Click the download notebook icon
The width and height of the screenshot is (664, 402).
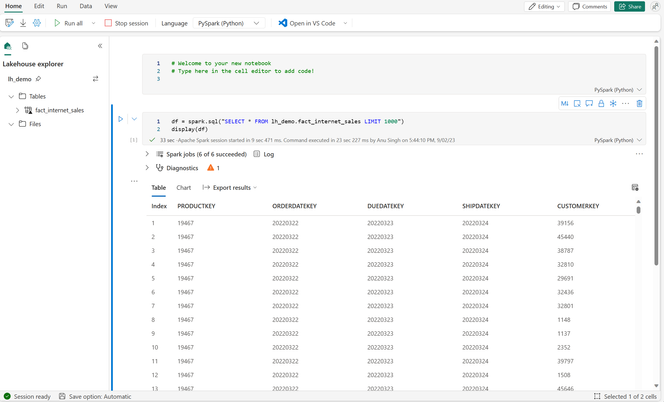(x=23, y=23)
